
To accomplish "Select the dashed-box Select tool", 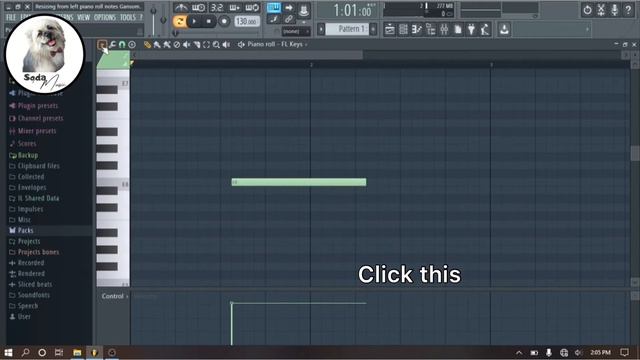I will [x=206, y=44].
